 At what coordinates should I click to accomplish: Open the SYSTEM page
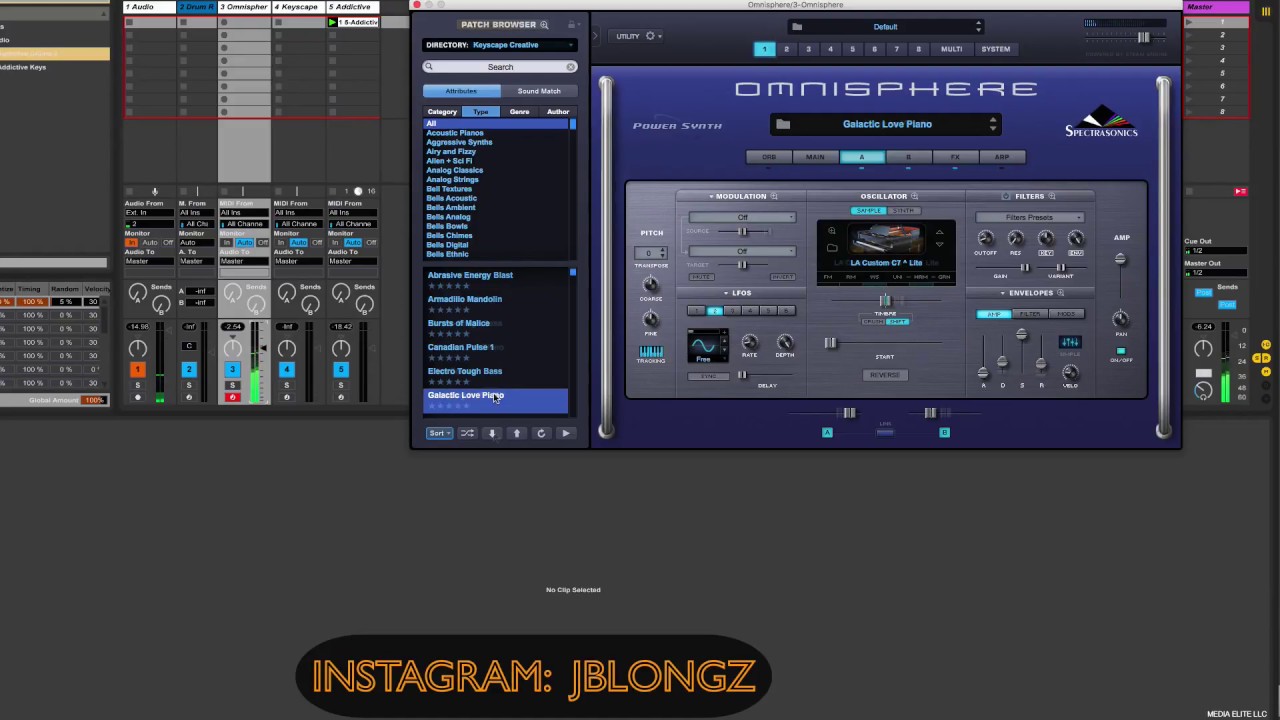click(995, 49)
